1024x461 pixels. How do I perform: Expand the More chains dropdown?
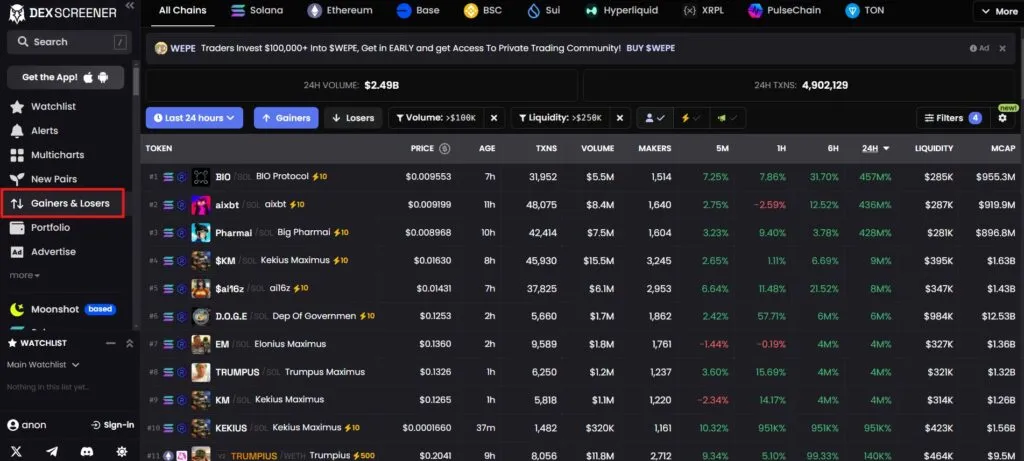[997, 11]
